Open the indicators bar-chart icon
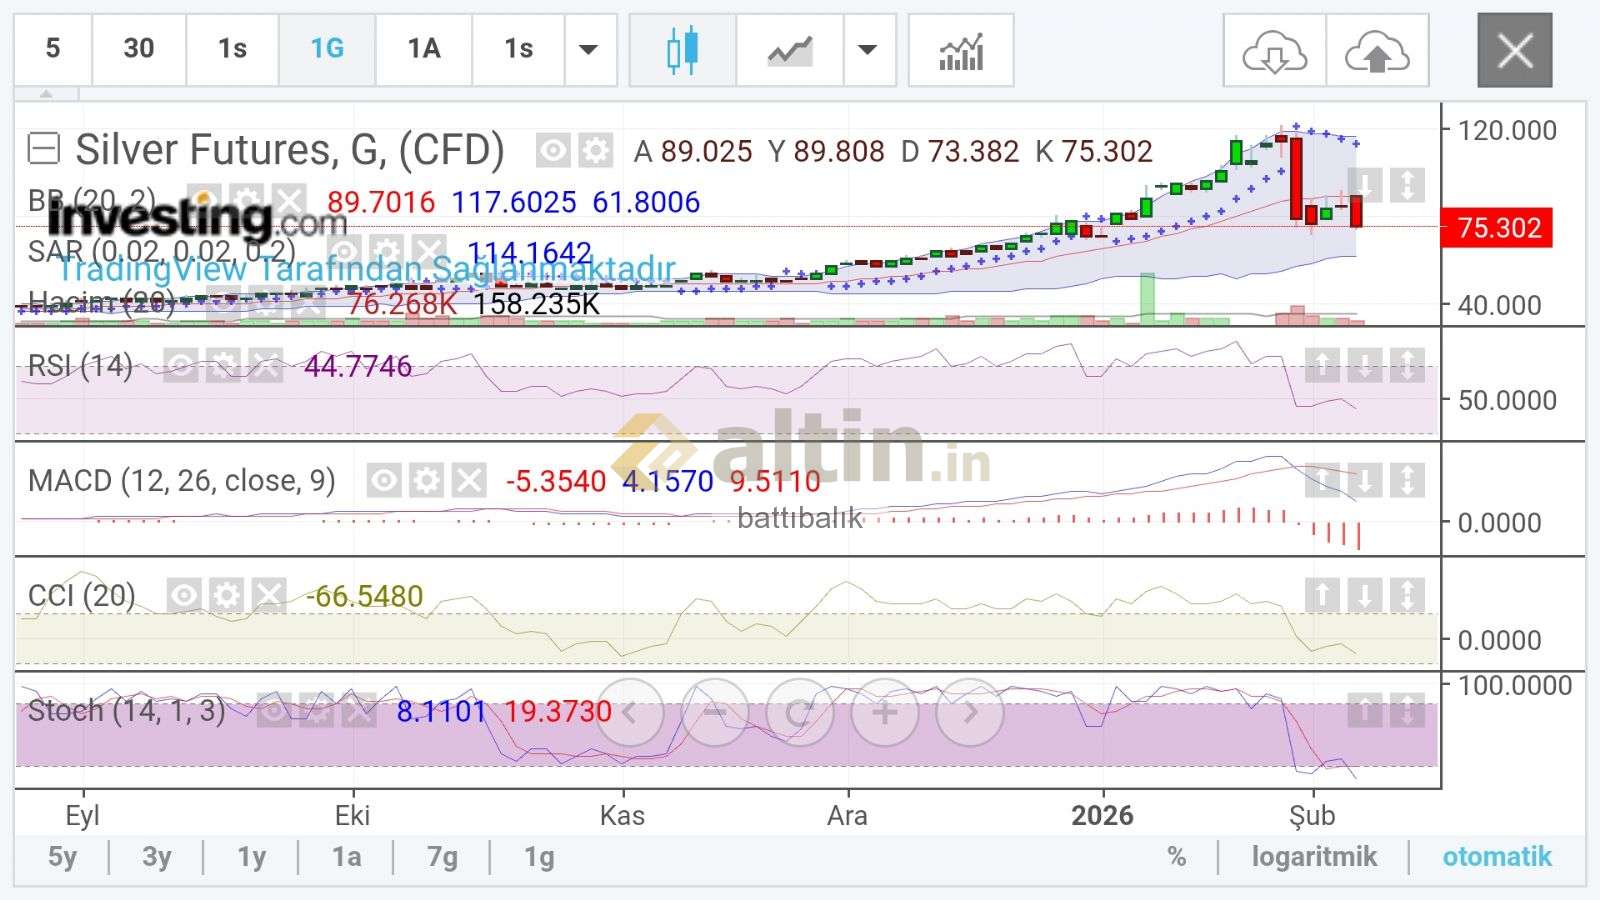This screenshot has width=1600, height=900. click(x=960, y=50)
